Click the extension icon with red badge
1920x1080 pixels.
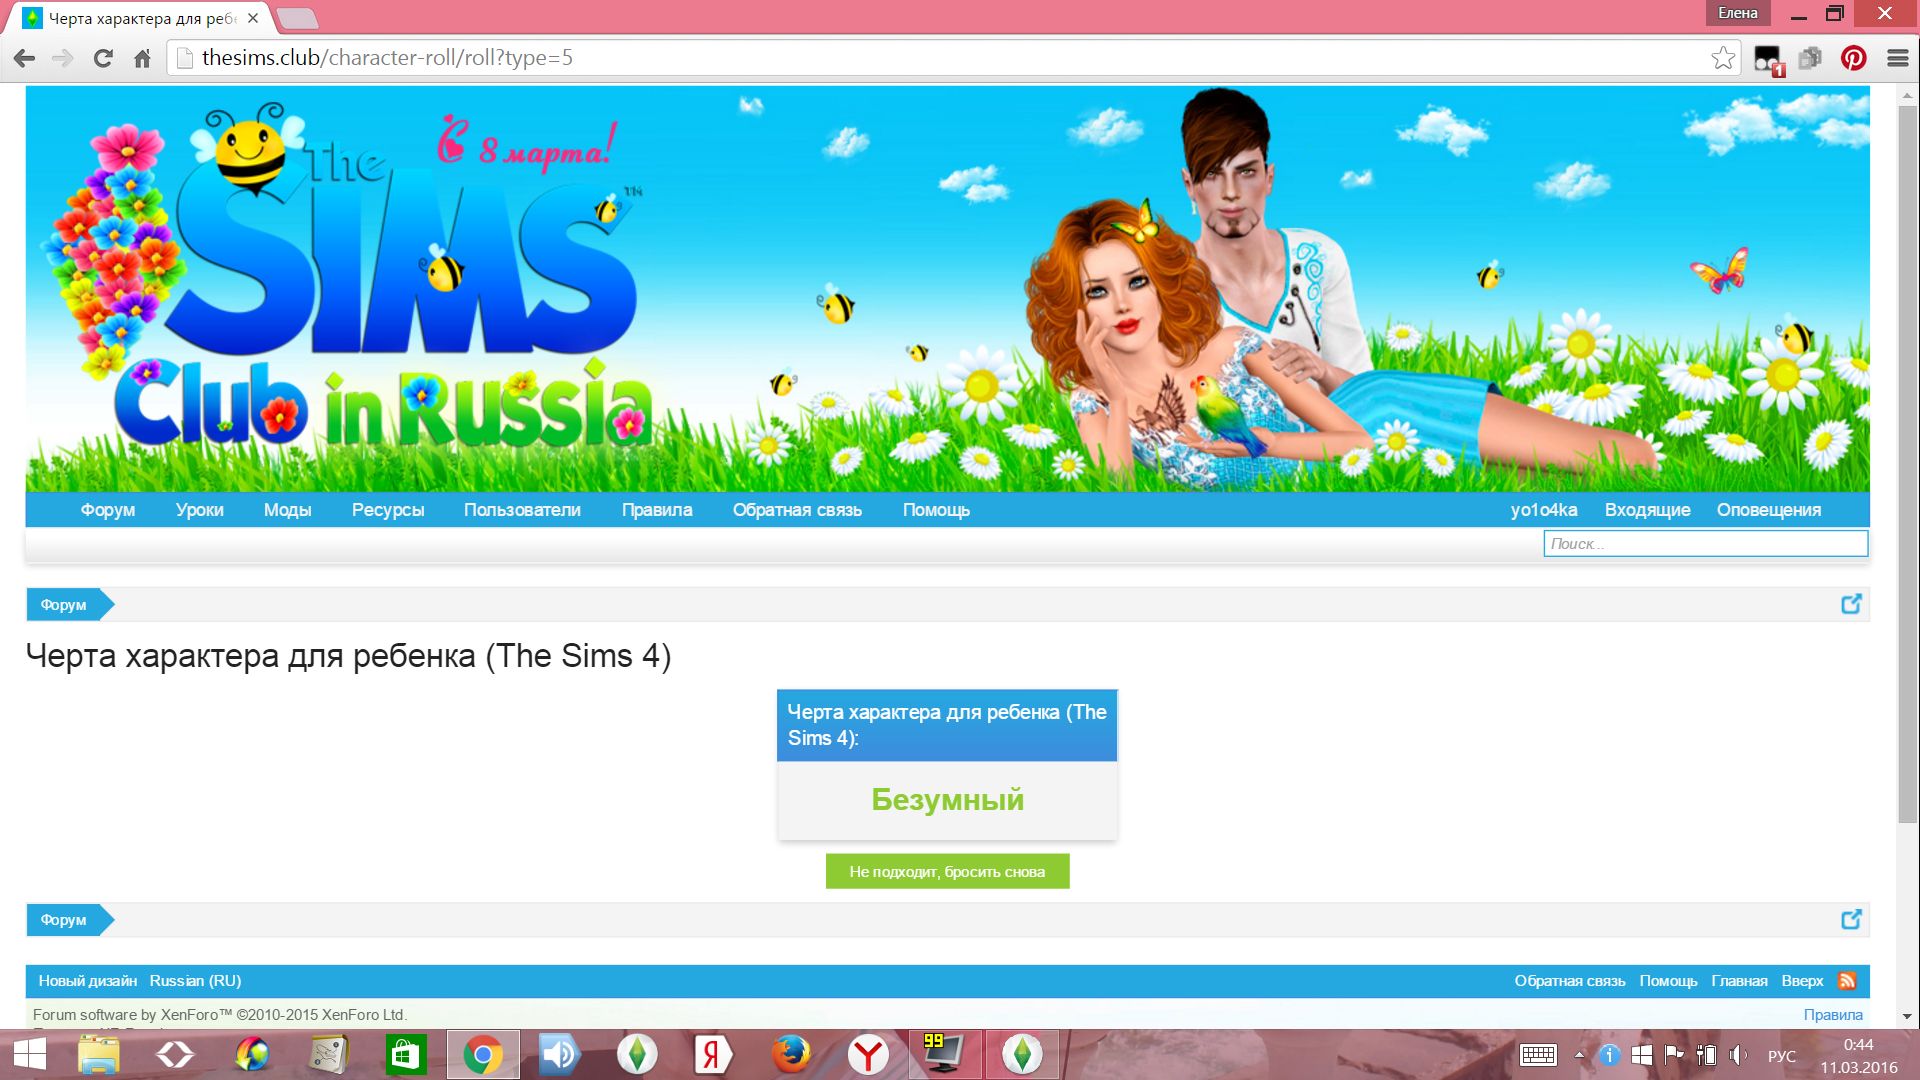click(x=1768, y=60)
